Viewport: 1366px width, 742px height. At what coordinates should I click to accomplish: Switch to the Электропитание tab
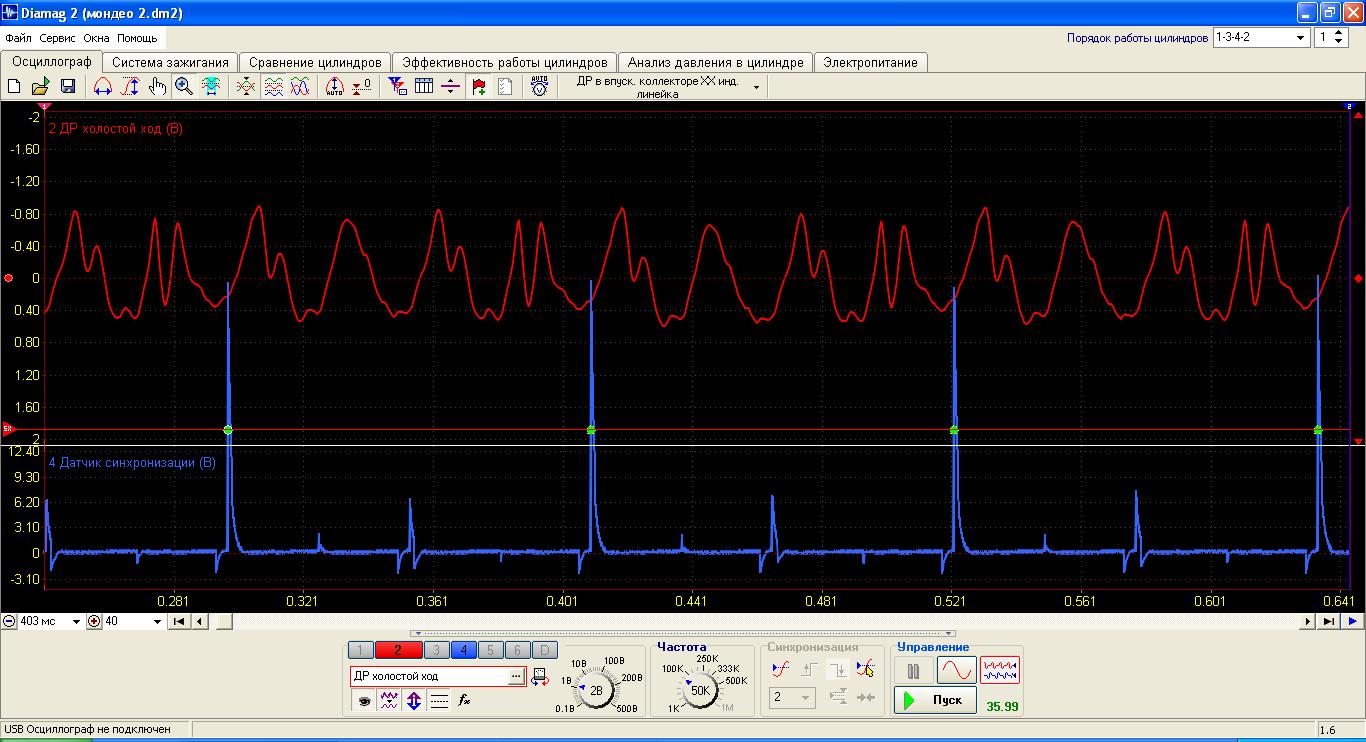pyautogui.click(x=870, y=62)
